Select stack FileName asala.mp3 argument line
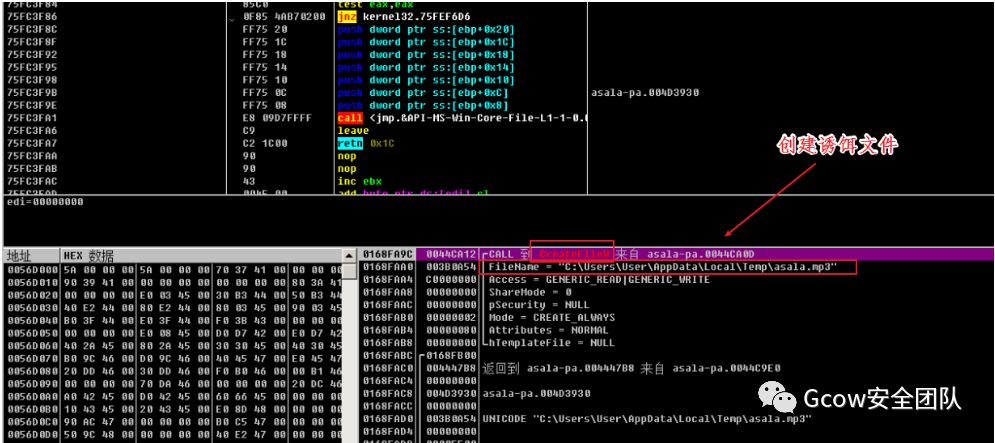This screenshot has height=443, width=995. click(x=662, y=267)
